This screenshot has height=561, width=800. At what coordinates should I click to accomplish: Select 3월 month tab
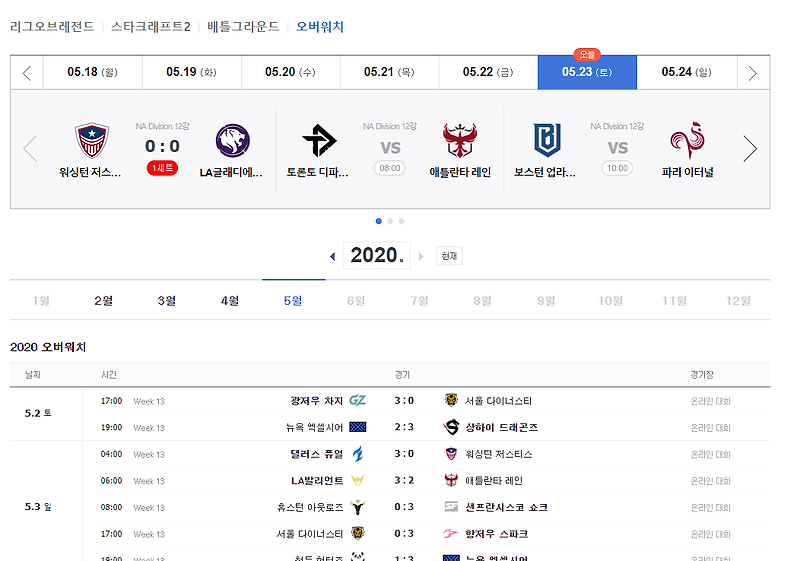[x=167, y=300]
